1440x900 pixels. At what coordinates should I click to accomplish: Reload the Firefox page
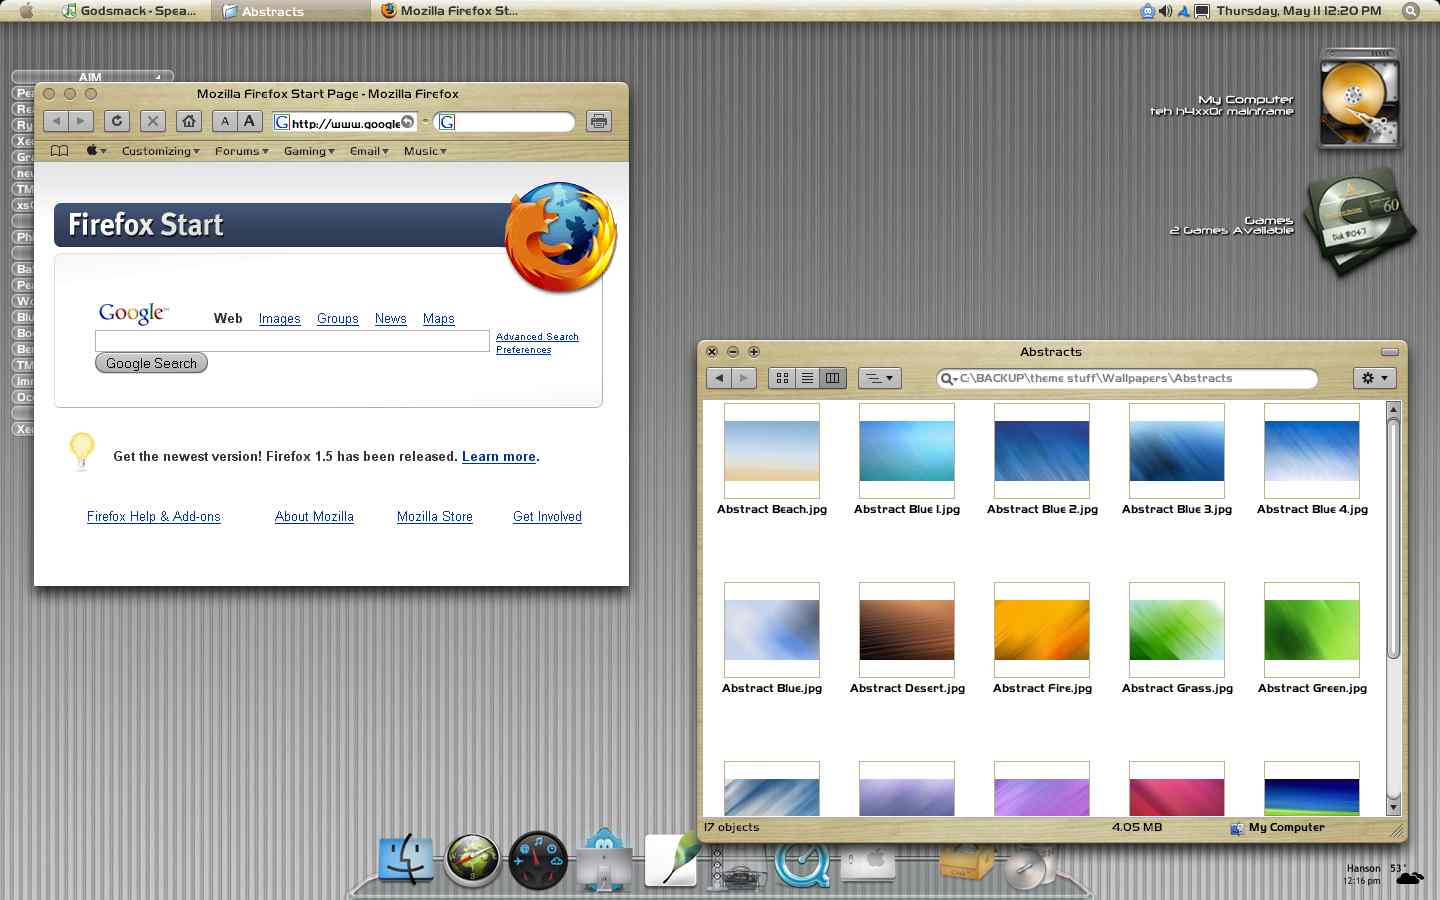(117, 121)
